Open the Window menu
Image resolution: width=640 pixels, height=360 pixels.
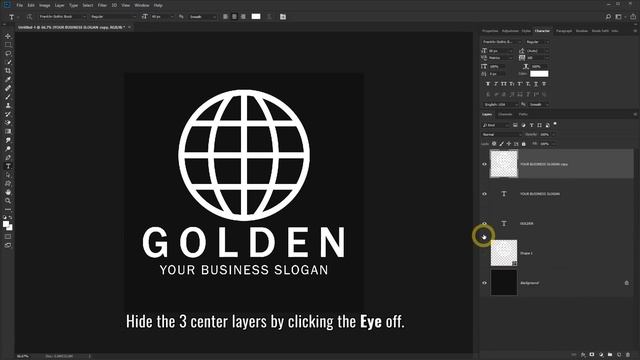pos(142,5)
